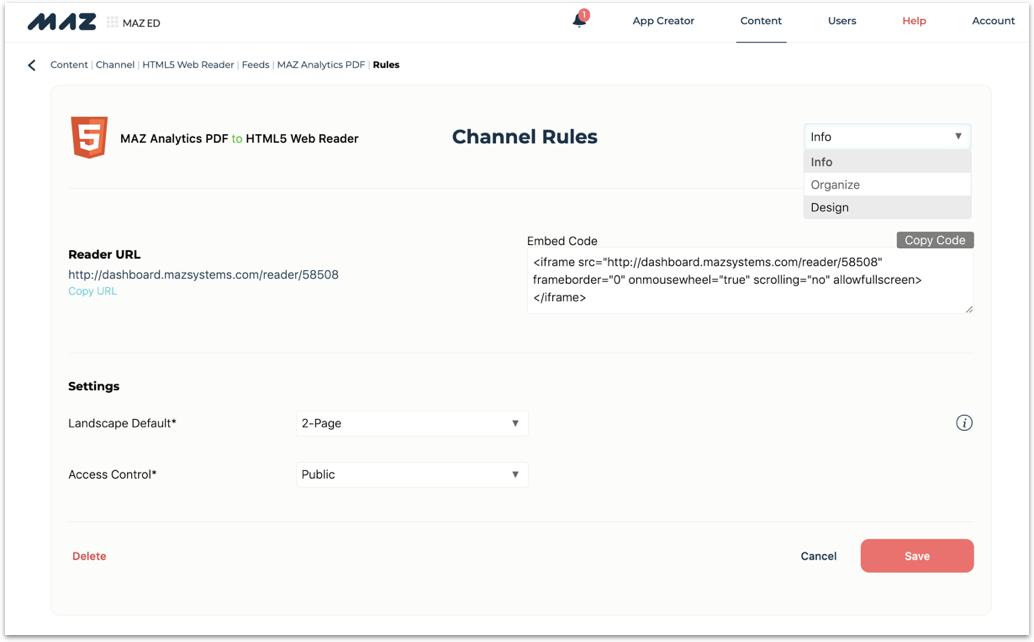
Task: Open the Help menu
Action: [914, 21]
